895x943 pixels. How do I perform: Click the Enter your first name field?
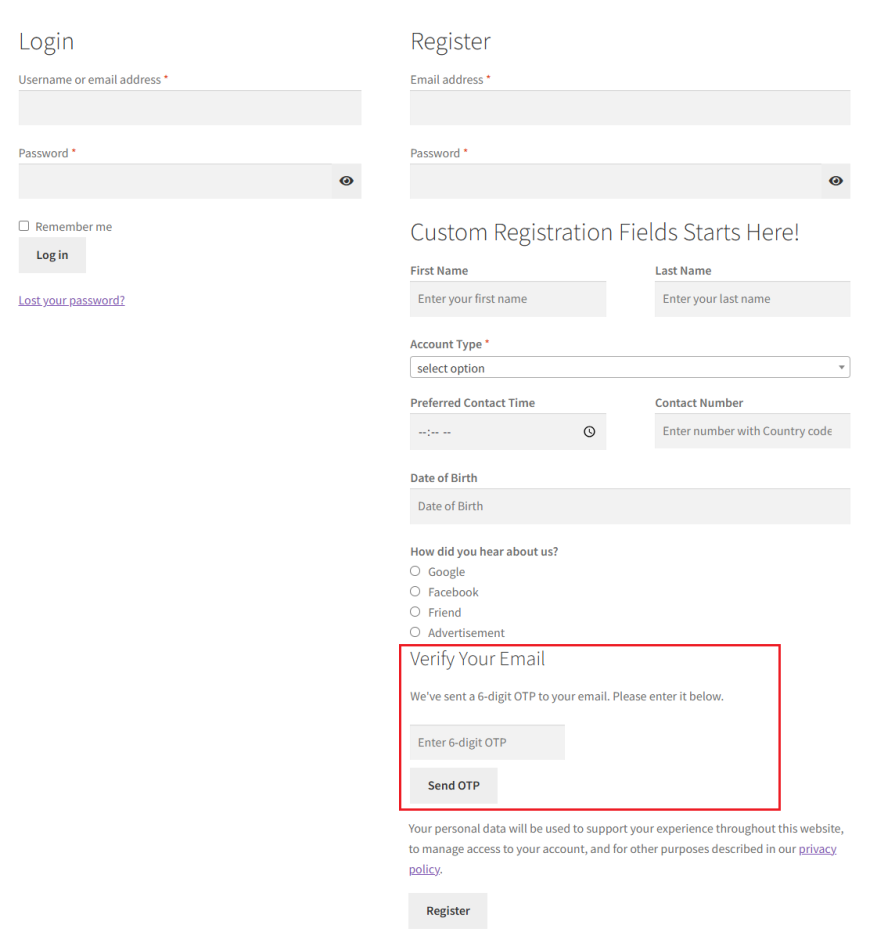[507, 299]
